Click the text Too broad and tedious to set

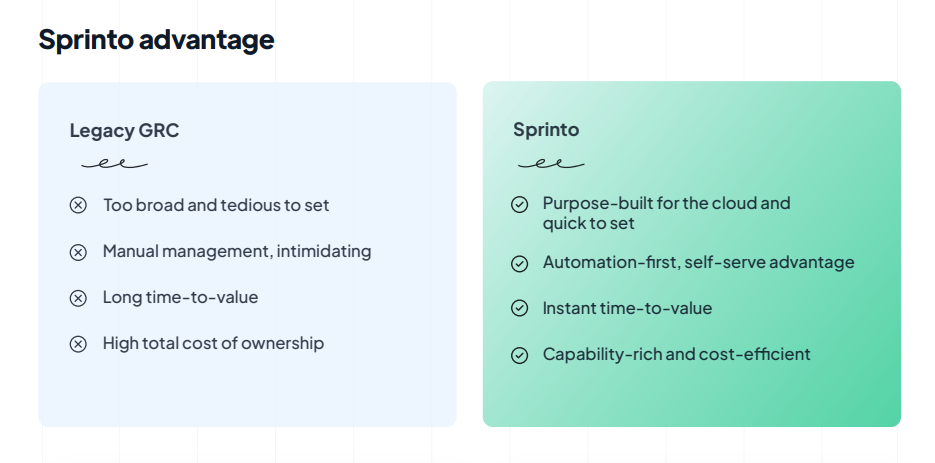216,205
